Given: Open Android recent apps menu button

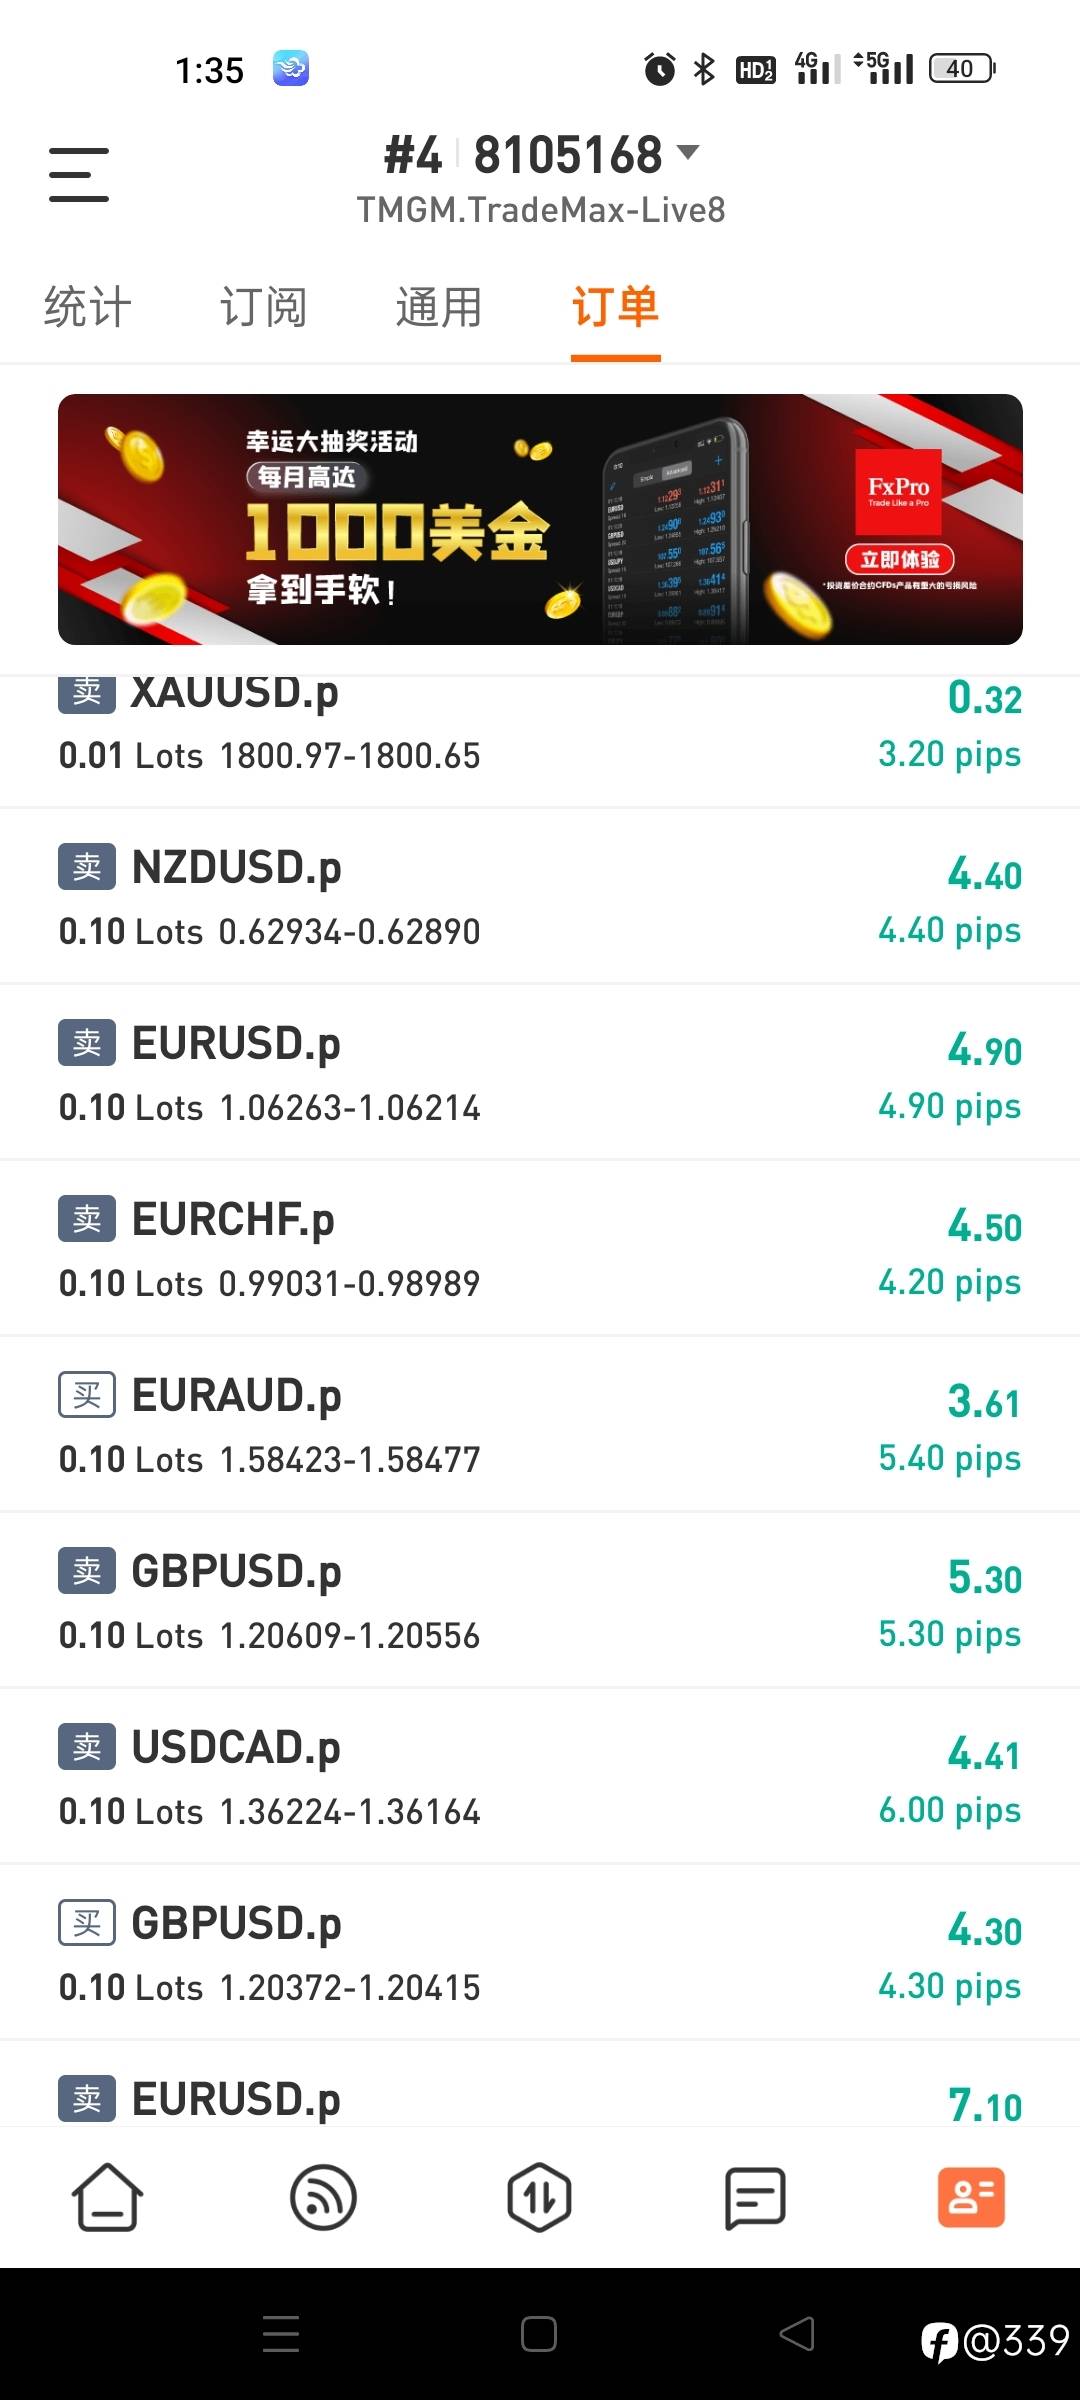Looking at the screenshot, I should 281,2335.
